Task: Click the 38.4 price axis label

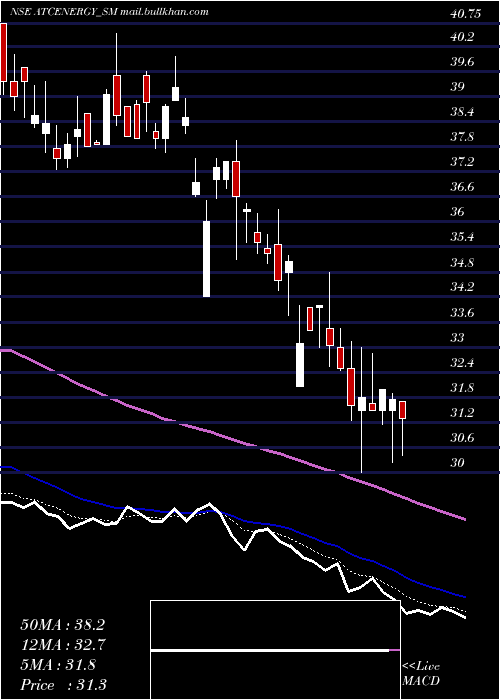Action: pyautogui.click(x=462, y=112)
